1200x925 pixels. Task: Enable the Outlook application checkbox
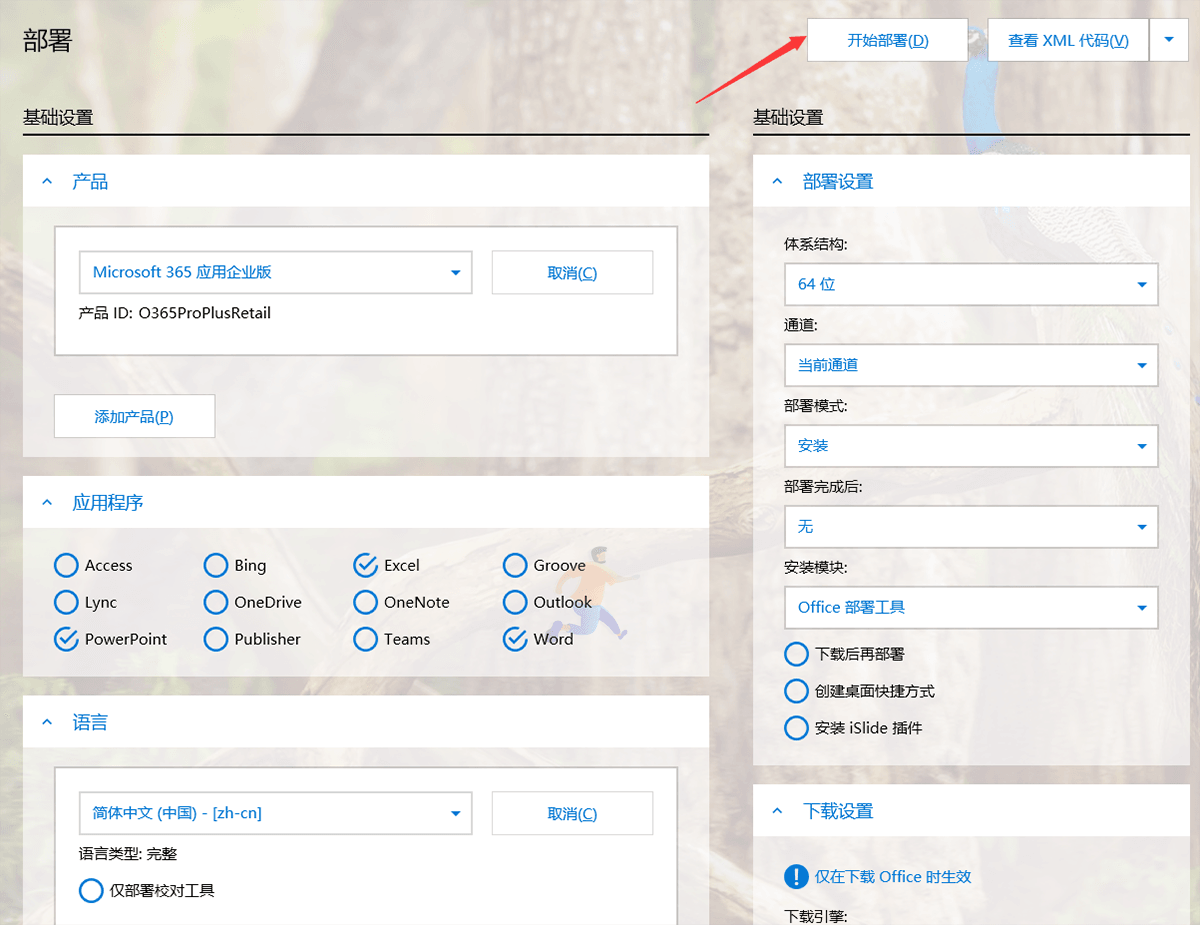(x=515, y=603)
